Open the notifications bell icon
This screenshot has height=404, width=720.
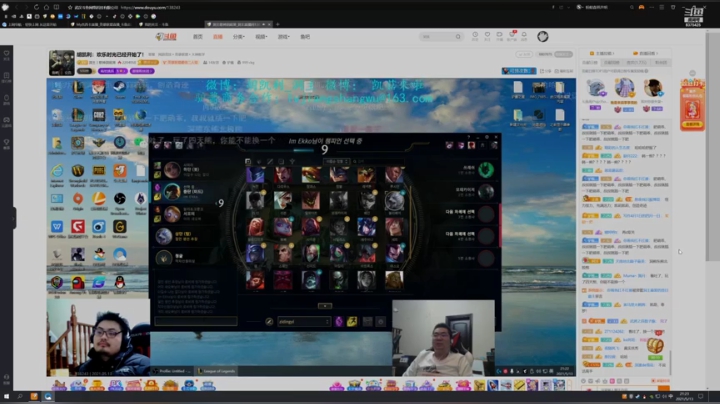click(524, 36)
